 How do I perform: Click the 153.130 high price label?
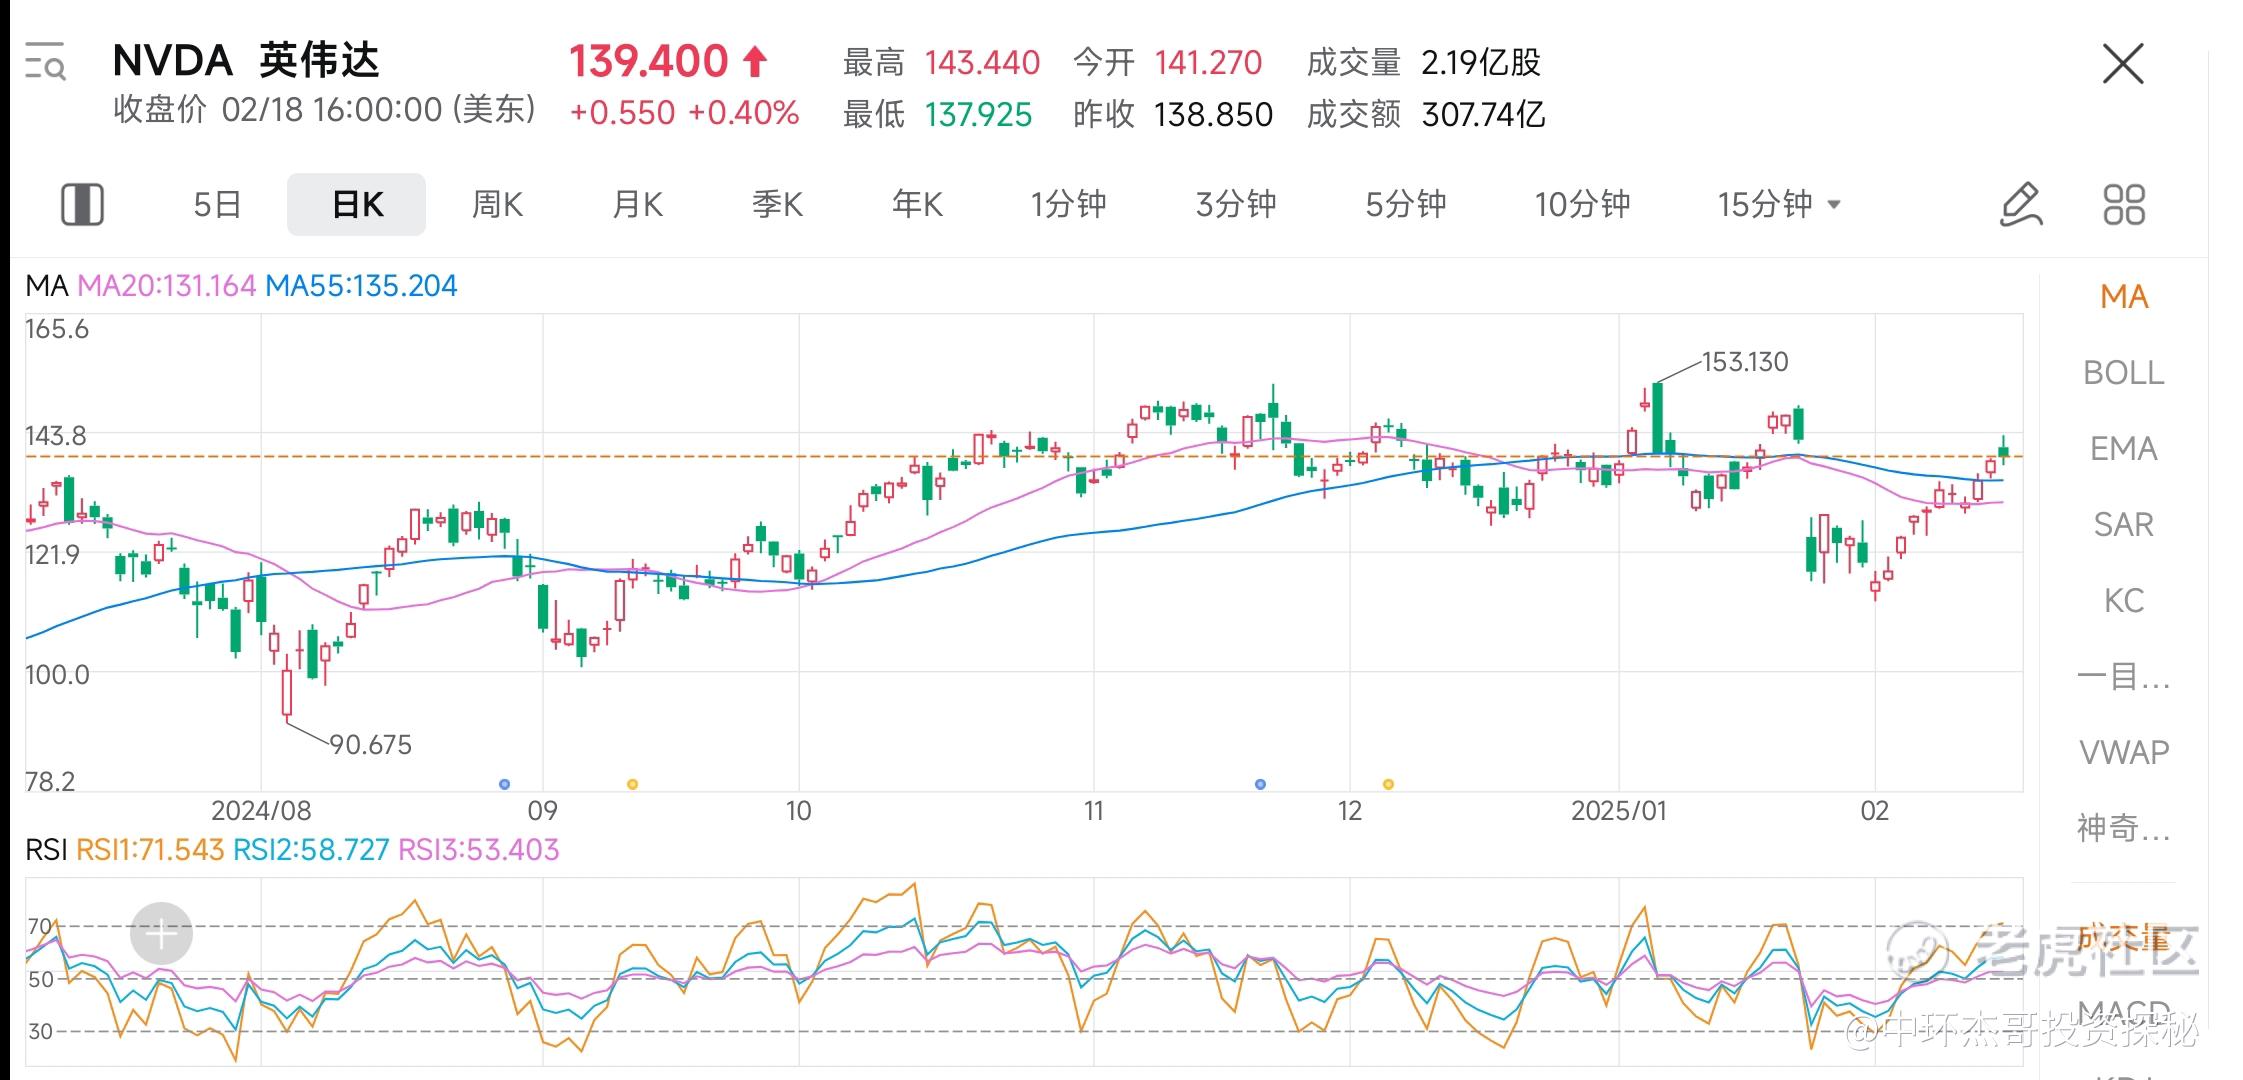click(x=1745, y=362)
